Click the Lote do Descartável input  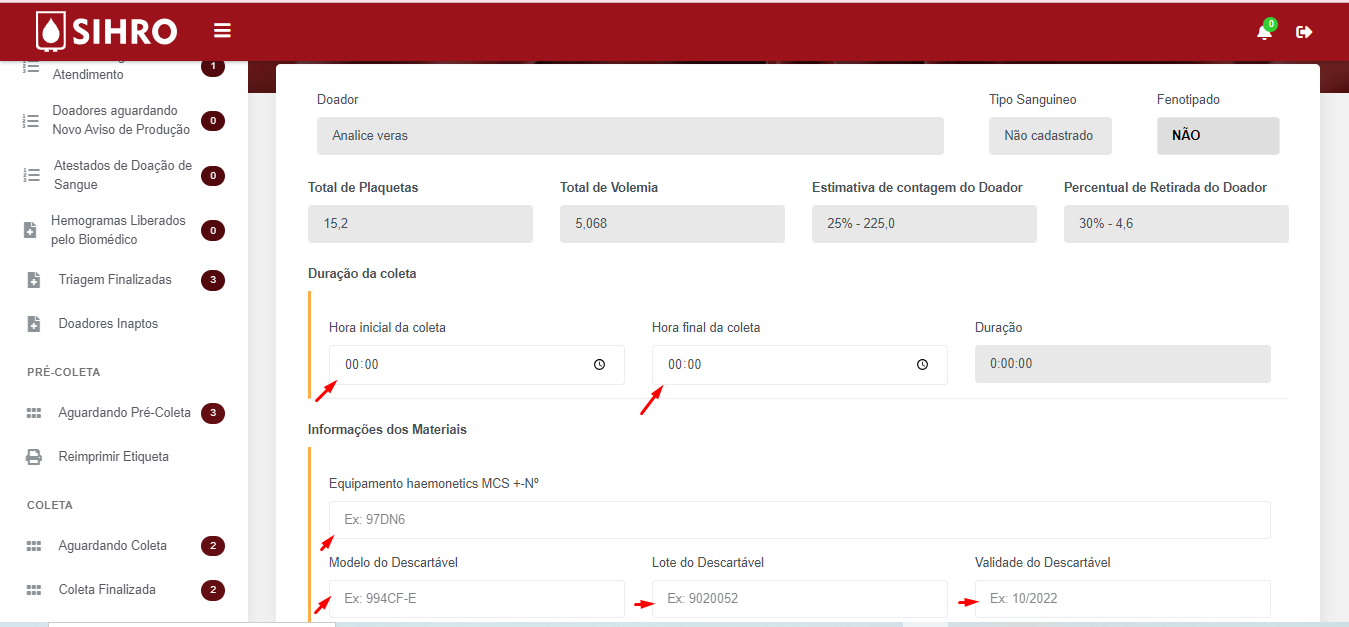[x=799, y=599]
